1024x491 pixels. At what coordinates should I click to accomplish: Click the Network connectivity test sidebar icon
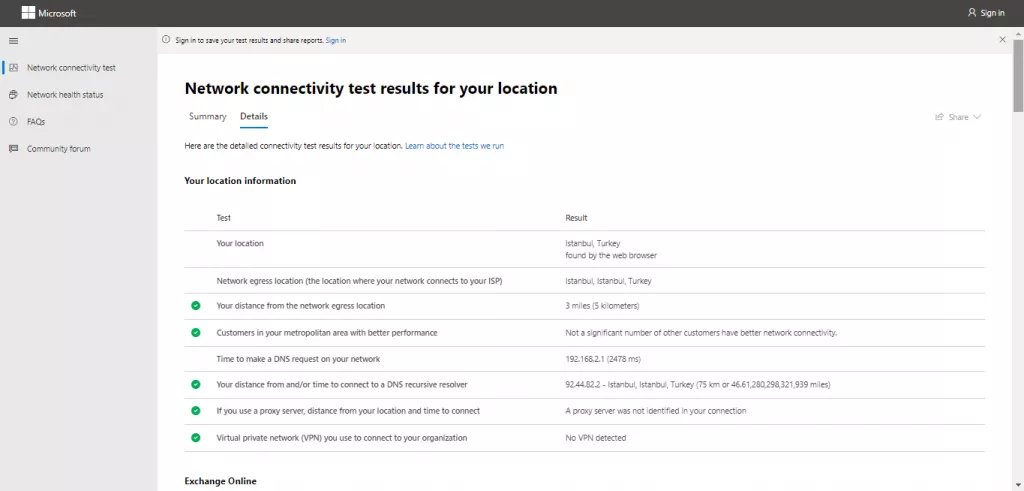tap(14, 68)
